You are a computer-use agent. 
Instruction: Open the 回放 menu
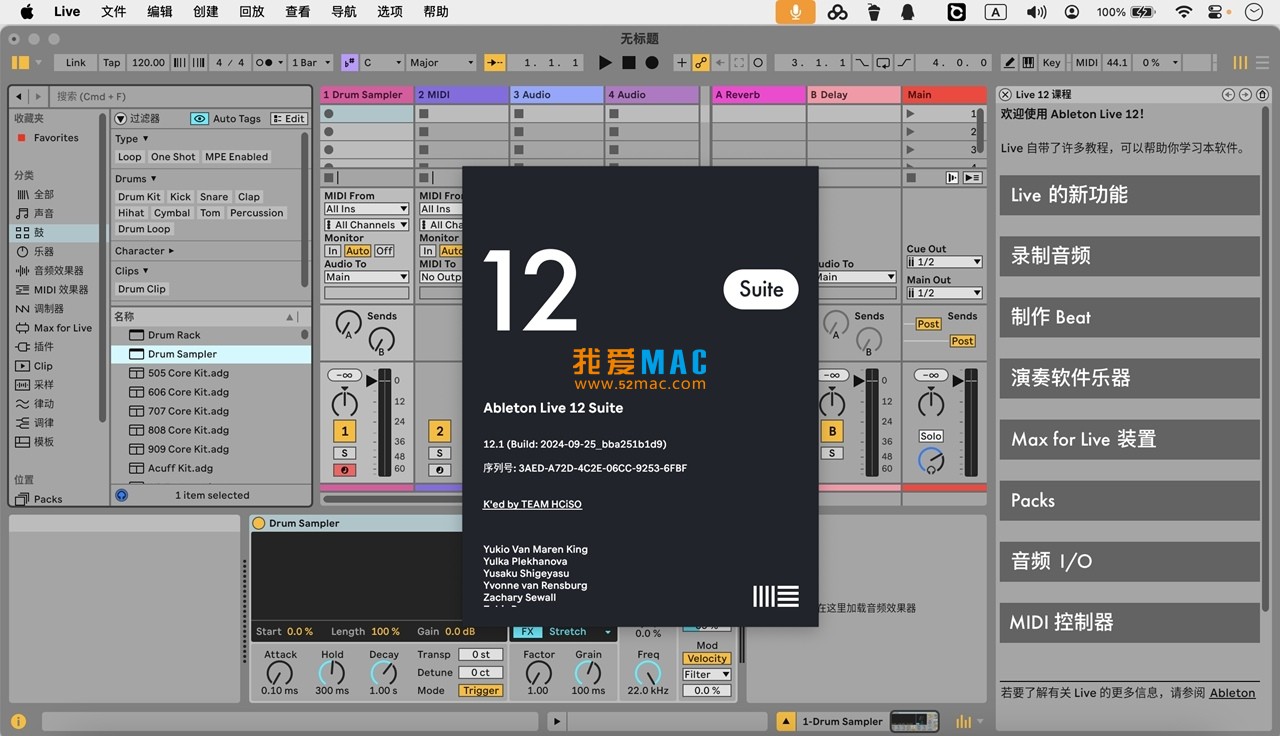click(x=252, y=12)
